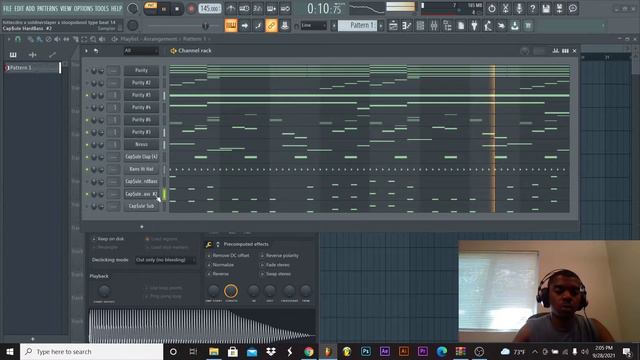Screen dimensions: 640x360
Task: Select Pattern 1 in the picker
Action: coord(32,68)
